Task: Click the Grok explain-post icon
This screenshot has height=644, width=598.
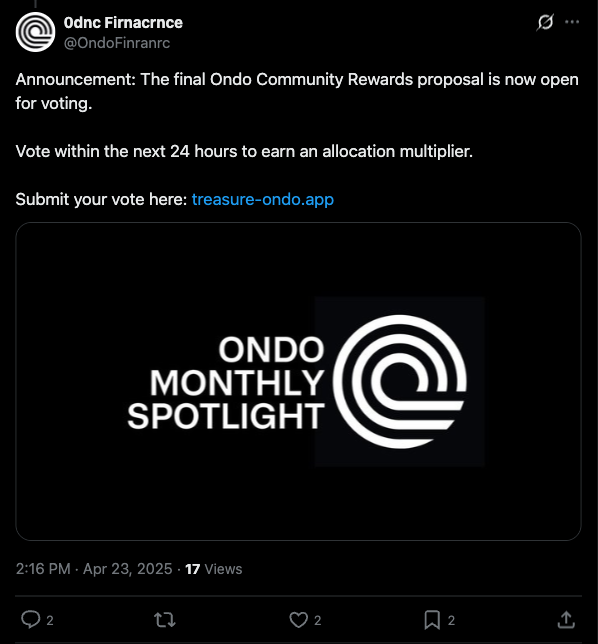Action: 545,22
